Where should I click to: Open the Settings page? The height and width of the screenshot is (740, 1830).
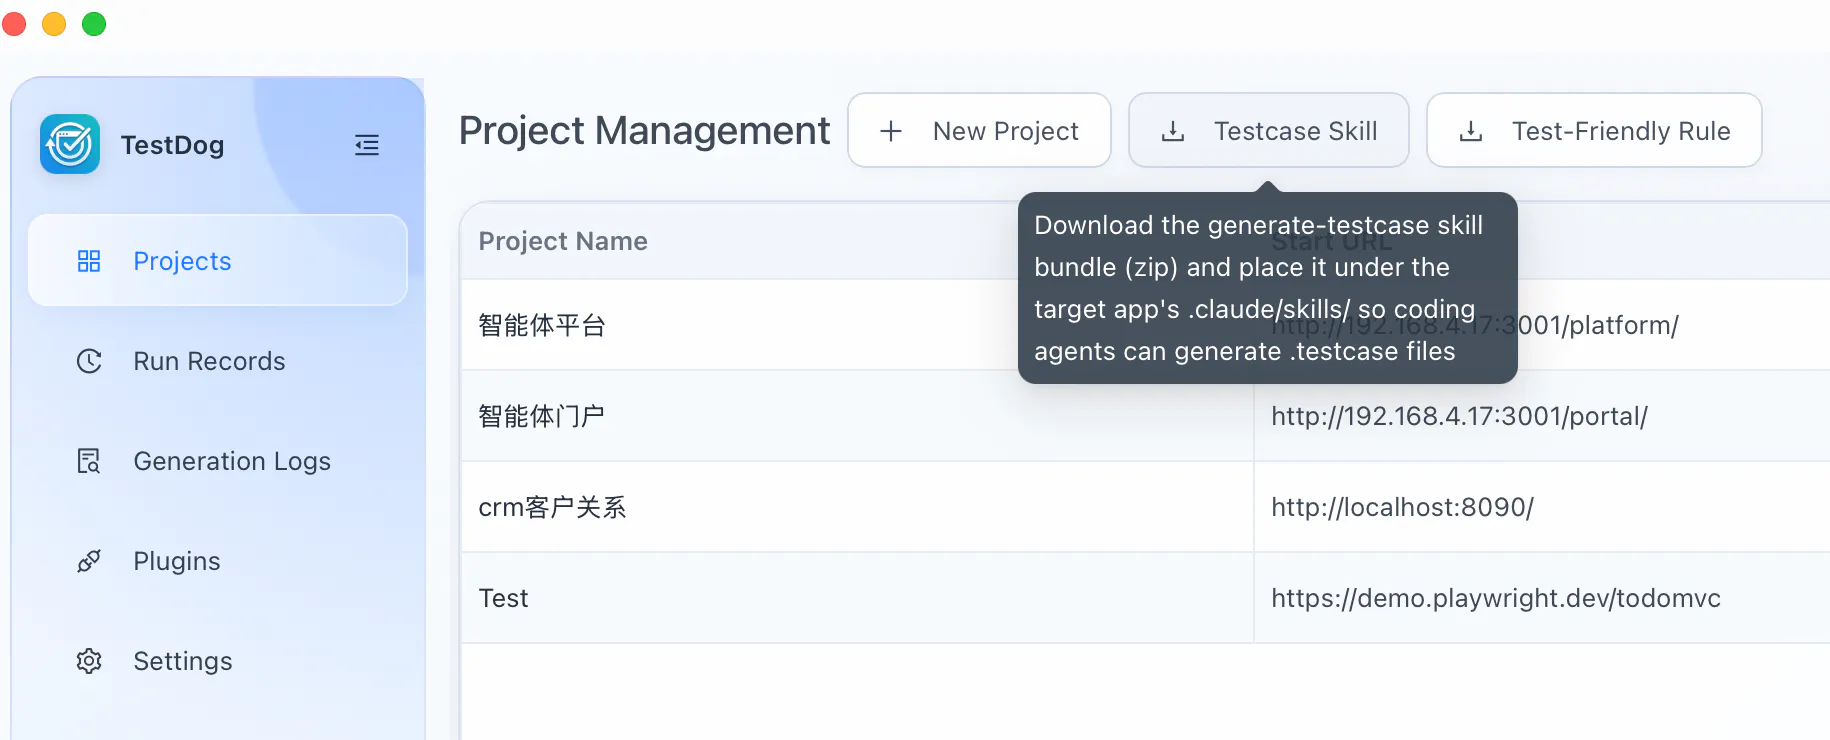pyautogui.click(x=218, y=661)
